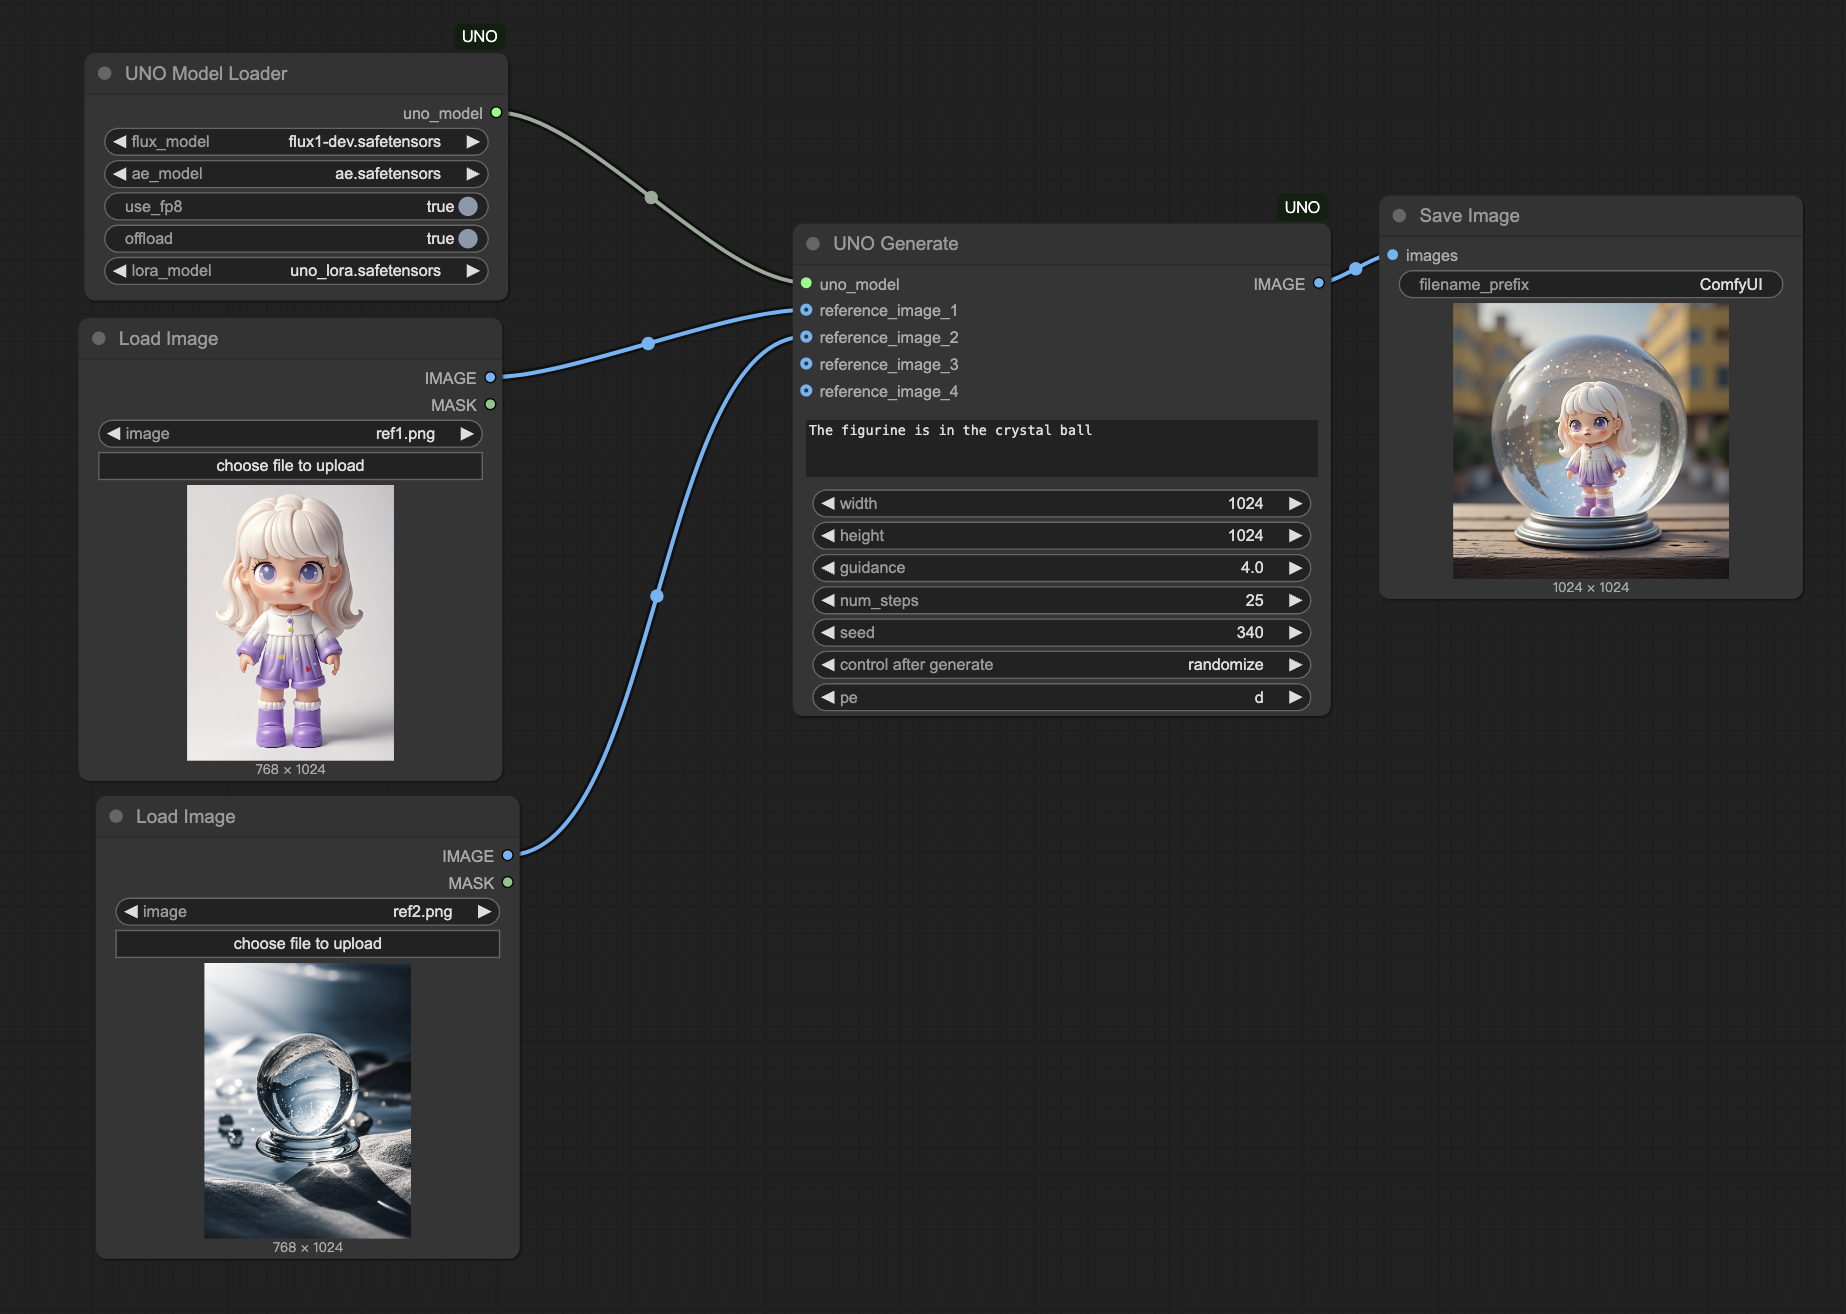Image resolution: width=1846 pixels, height=1314 pixels.
Task: Decrease height with left arrow
Action: coord(828,535)
